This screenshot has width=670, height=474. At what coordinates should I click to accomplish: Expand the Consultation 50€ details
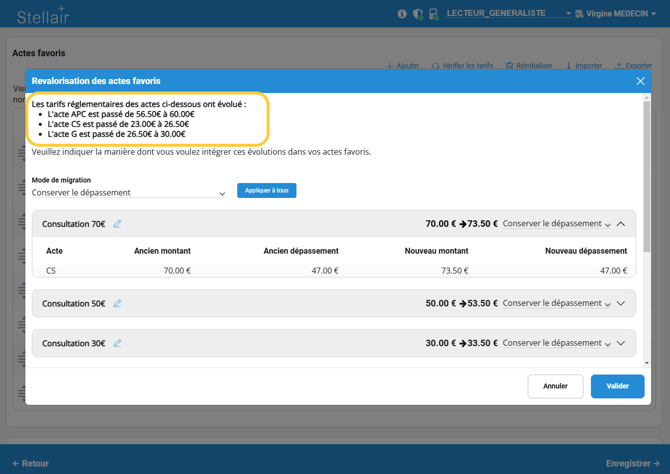[621, 303]
